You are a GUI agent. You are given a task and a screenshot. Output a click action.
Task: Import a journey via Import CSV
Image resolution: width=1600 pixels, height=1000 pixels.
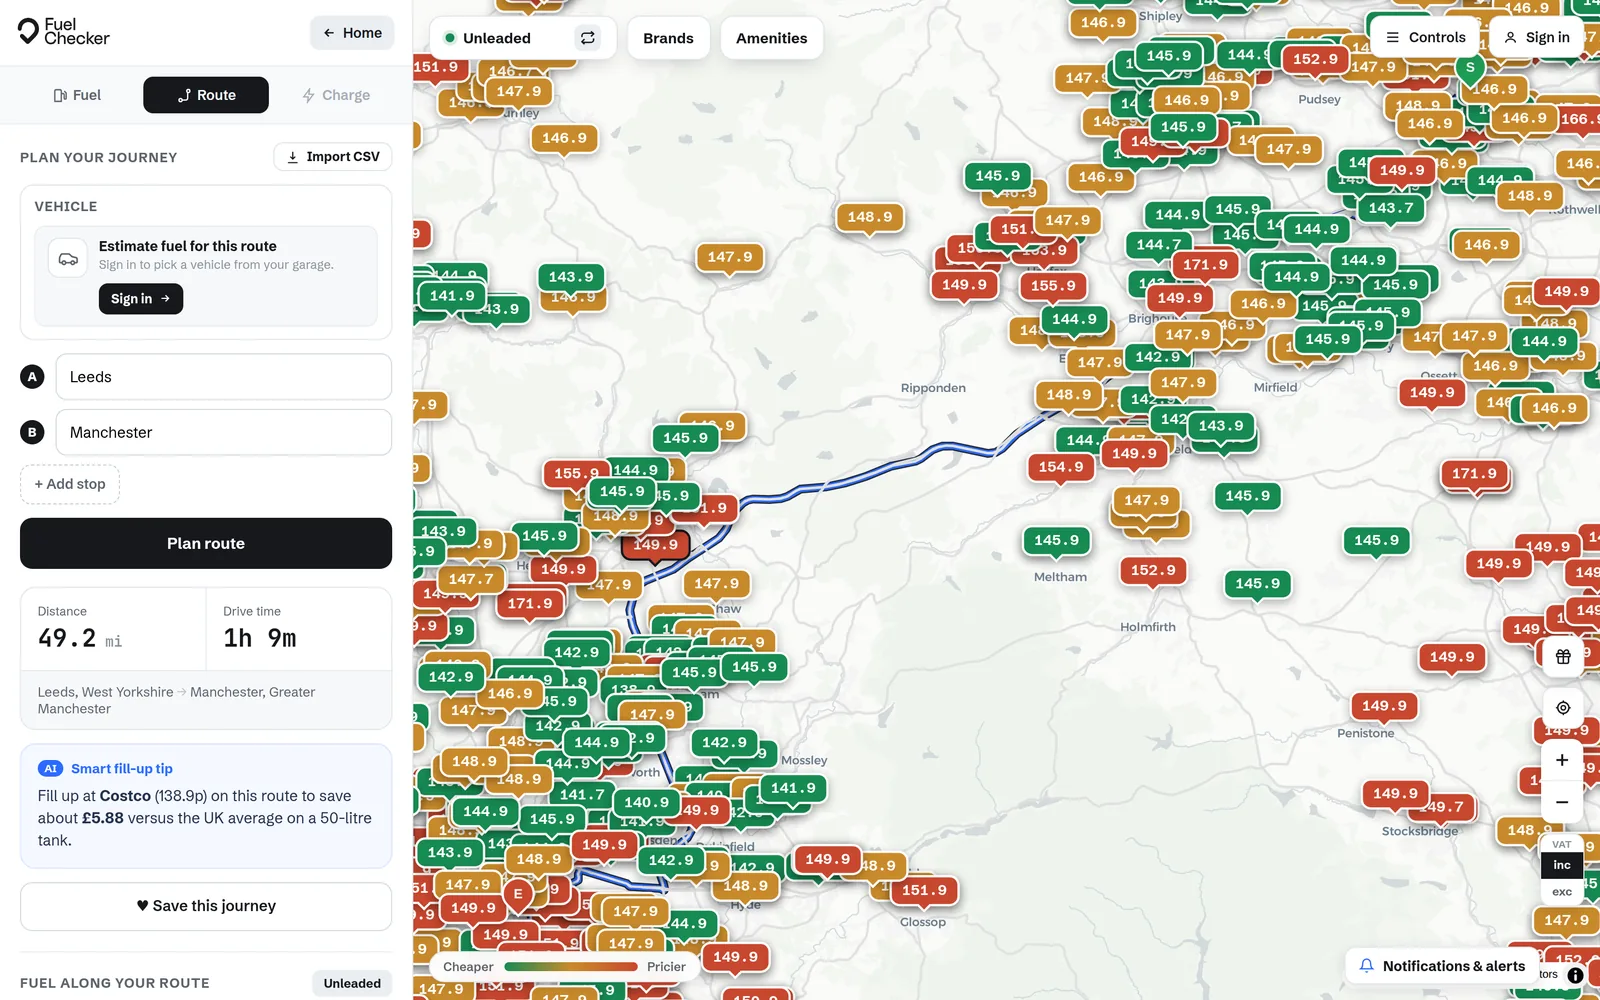(333, 157)
